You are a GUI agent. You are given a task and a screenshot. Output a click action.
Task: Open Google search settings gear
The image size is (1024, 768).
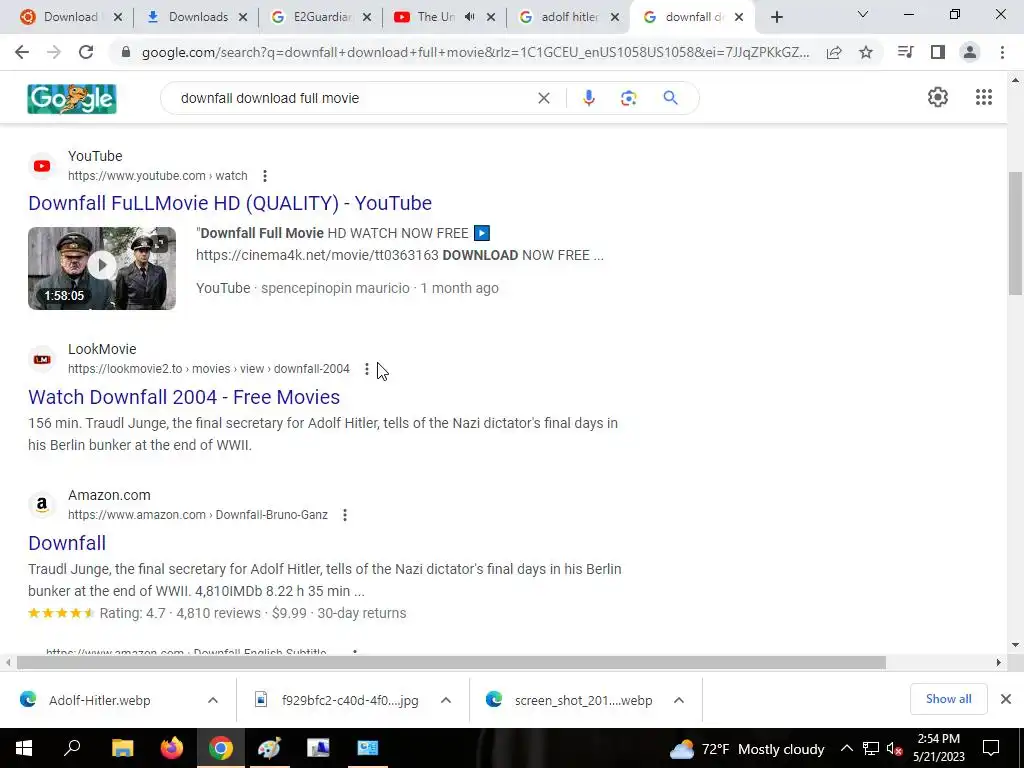(x=938, y=97)
